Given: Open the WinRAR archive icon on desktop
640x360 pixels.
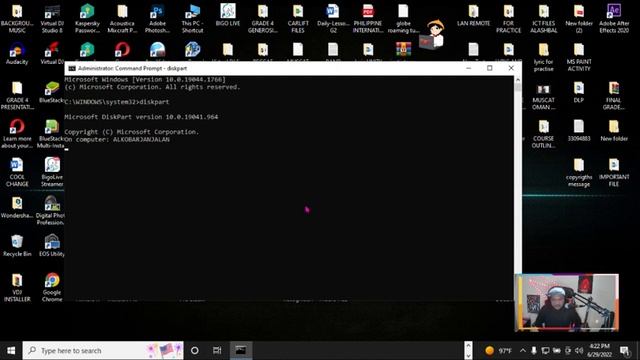Looking at the screenshot, I should (x=403, y=49).
